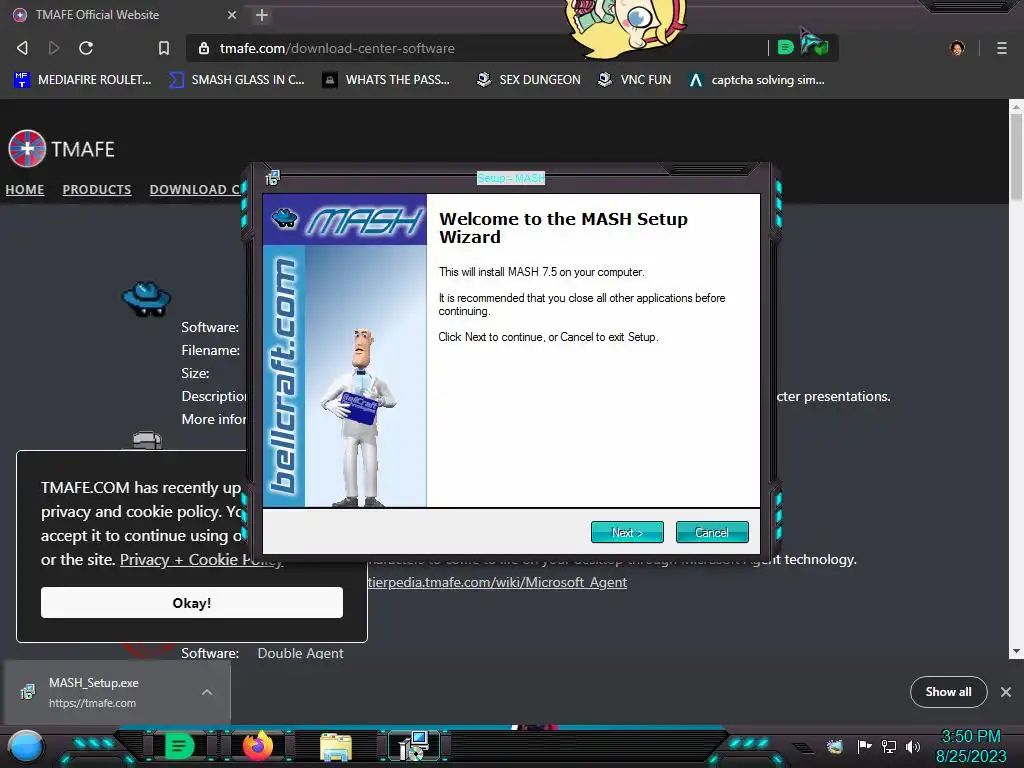1024x768 pixels.
Task: Expand MASH_Setup.exe download options chevron
Action: (206, 692)
